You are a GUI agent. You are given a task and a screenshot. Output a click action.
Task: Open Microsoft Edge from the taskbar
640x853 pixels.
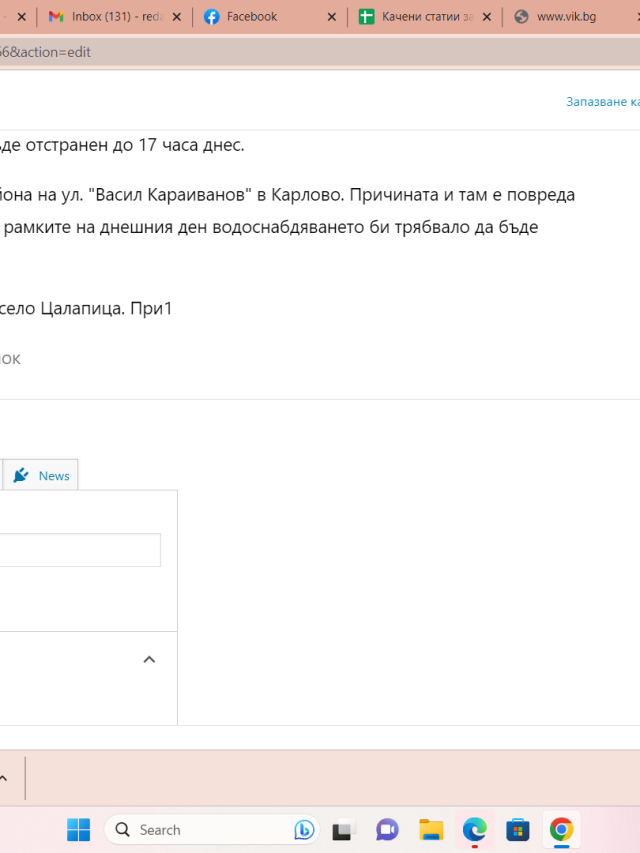click(x=475, y=830)
